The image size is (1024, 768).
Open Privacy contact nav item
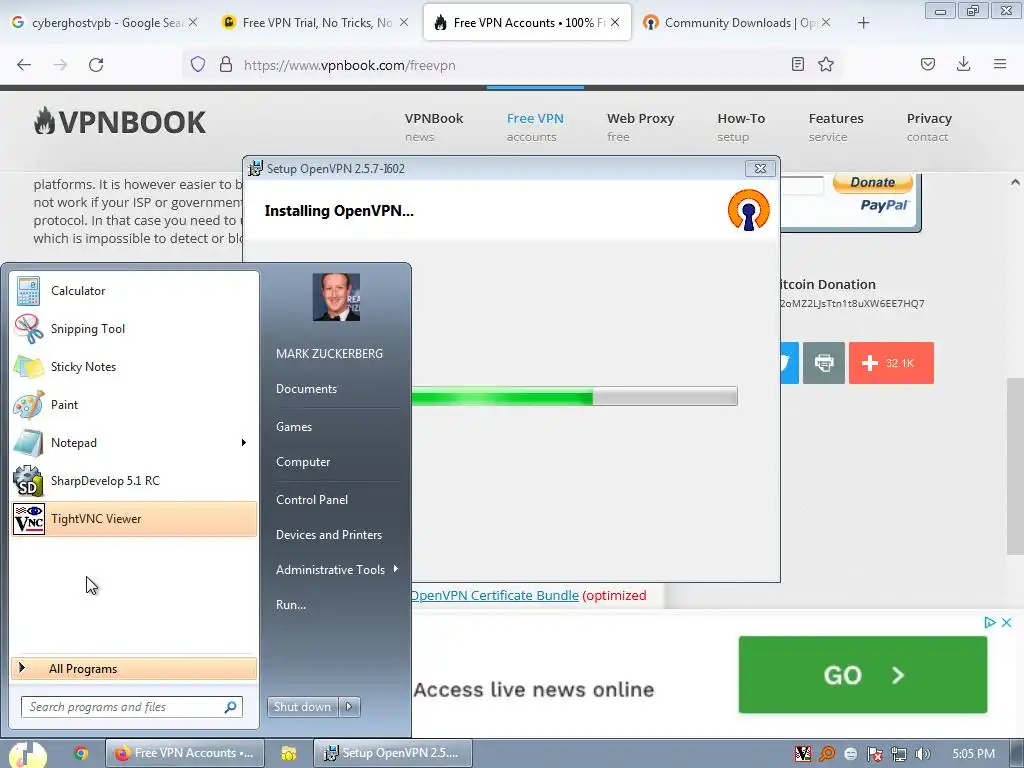coord(929,127)
